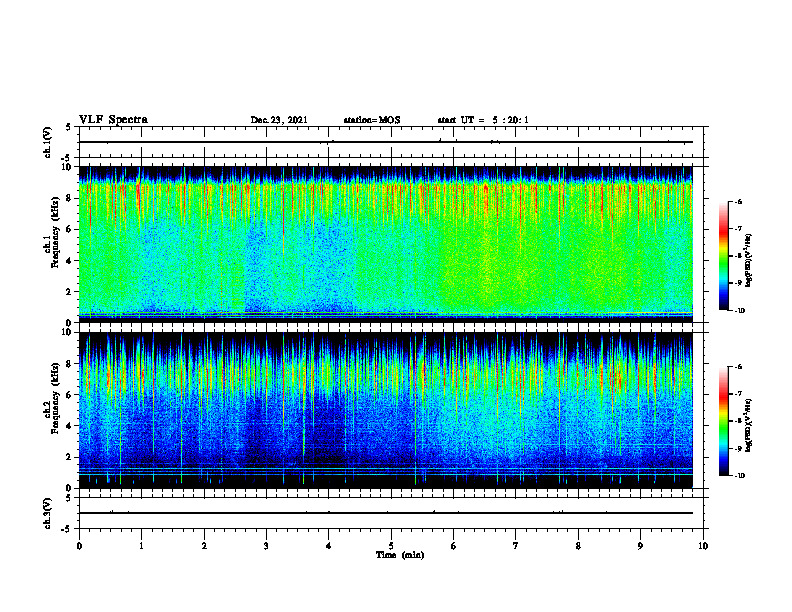
Task: Click the "8" kHz tick on ch.1 frequency axis
Action: (x=70, y=198)
